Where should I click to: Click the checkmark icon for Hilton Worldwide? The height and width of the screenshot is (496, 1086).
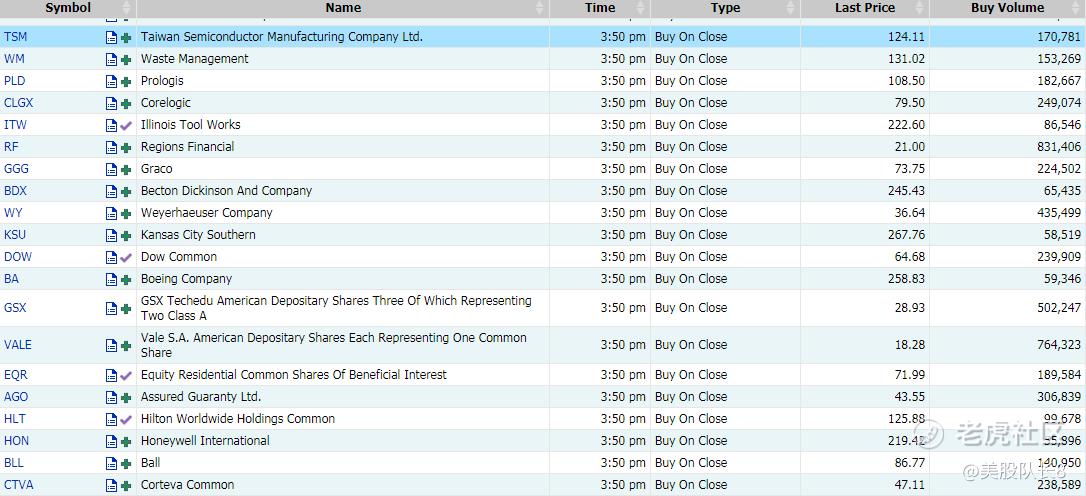[x=125, y=420]
